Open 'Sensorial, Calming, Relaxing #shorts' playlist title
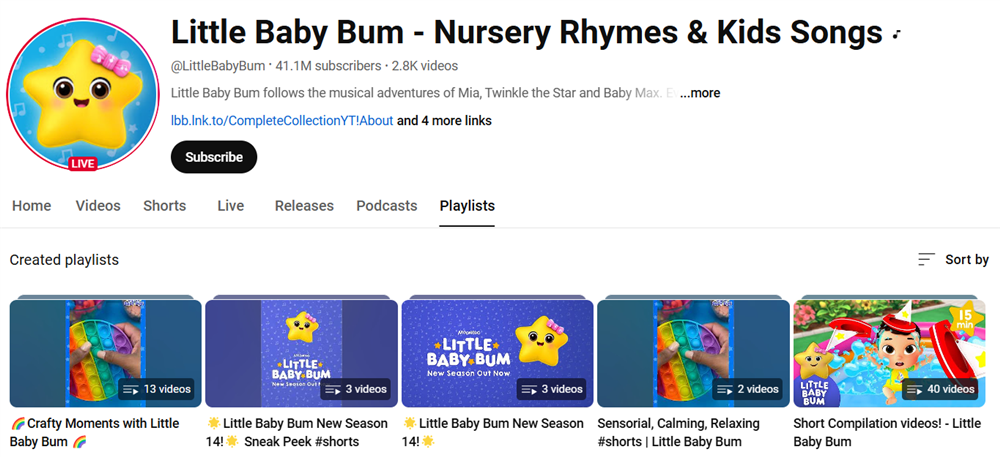1000x457 pixels. pyautogui.click(x=679, y=432)
